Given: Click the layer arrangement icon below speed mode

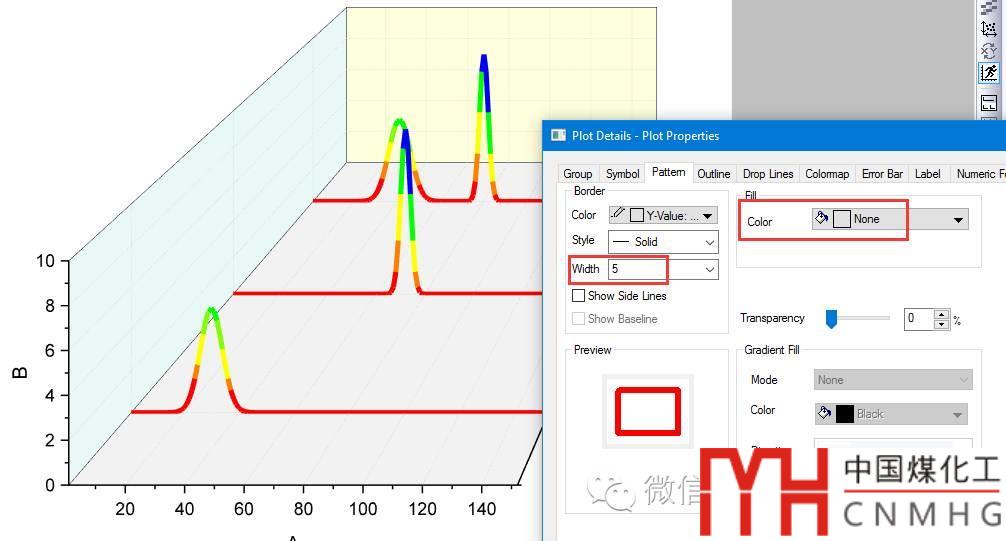Looking at the screenshot, I should point(989,103).
